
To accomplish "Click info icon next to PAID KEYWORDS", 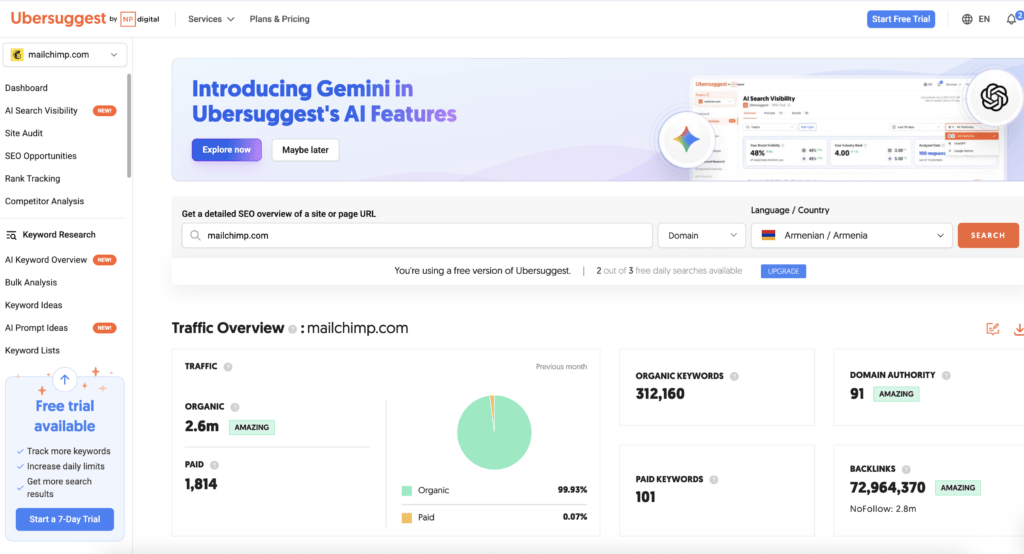I will (x=714, y=480).
